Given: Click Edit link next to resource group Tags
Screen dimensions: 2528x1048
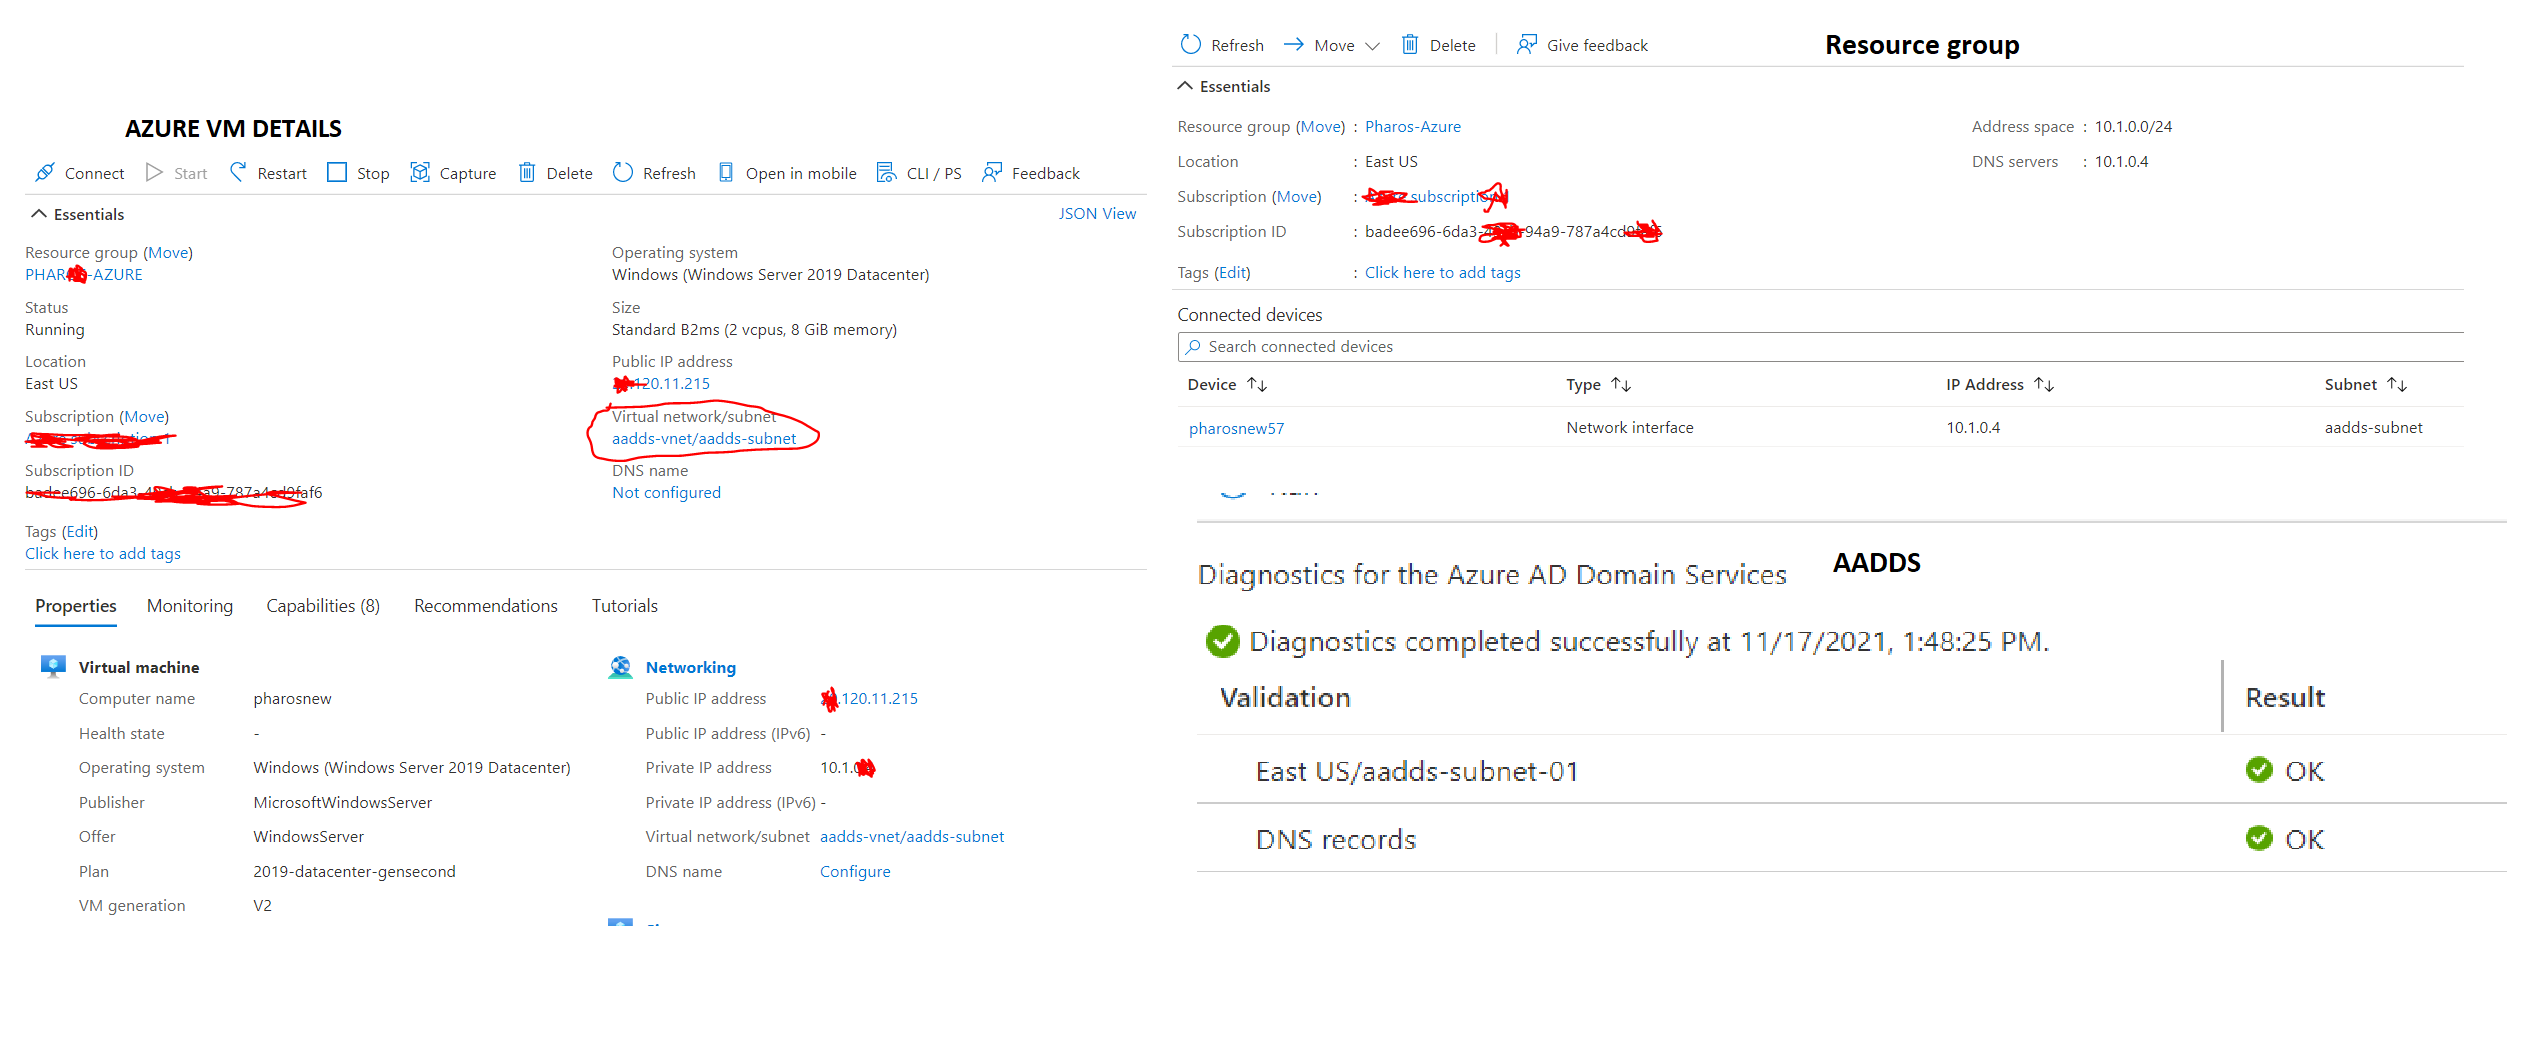Looking at the screenshot, I should 1233,273.
